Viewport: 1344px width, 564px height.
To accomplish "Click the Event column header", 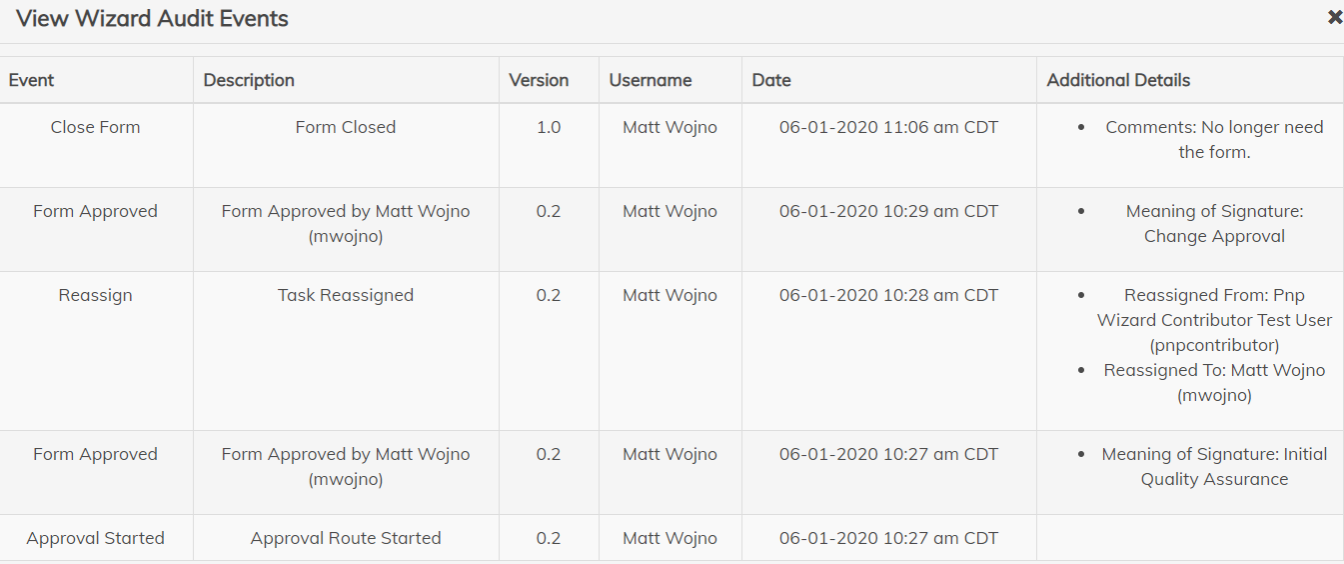I will tap(32, 80).
